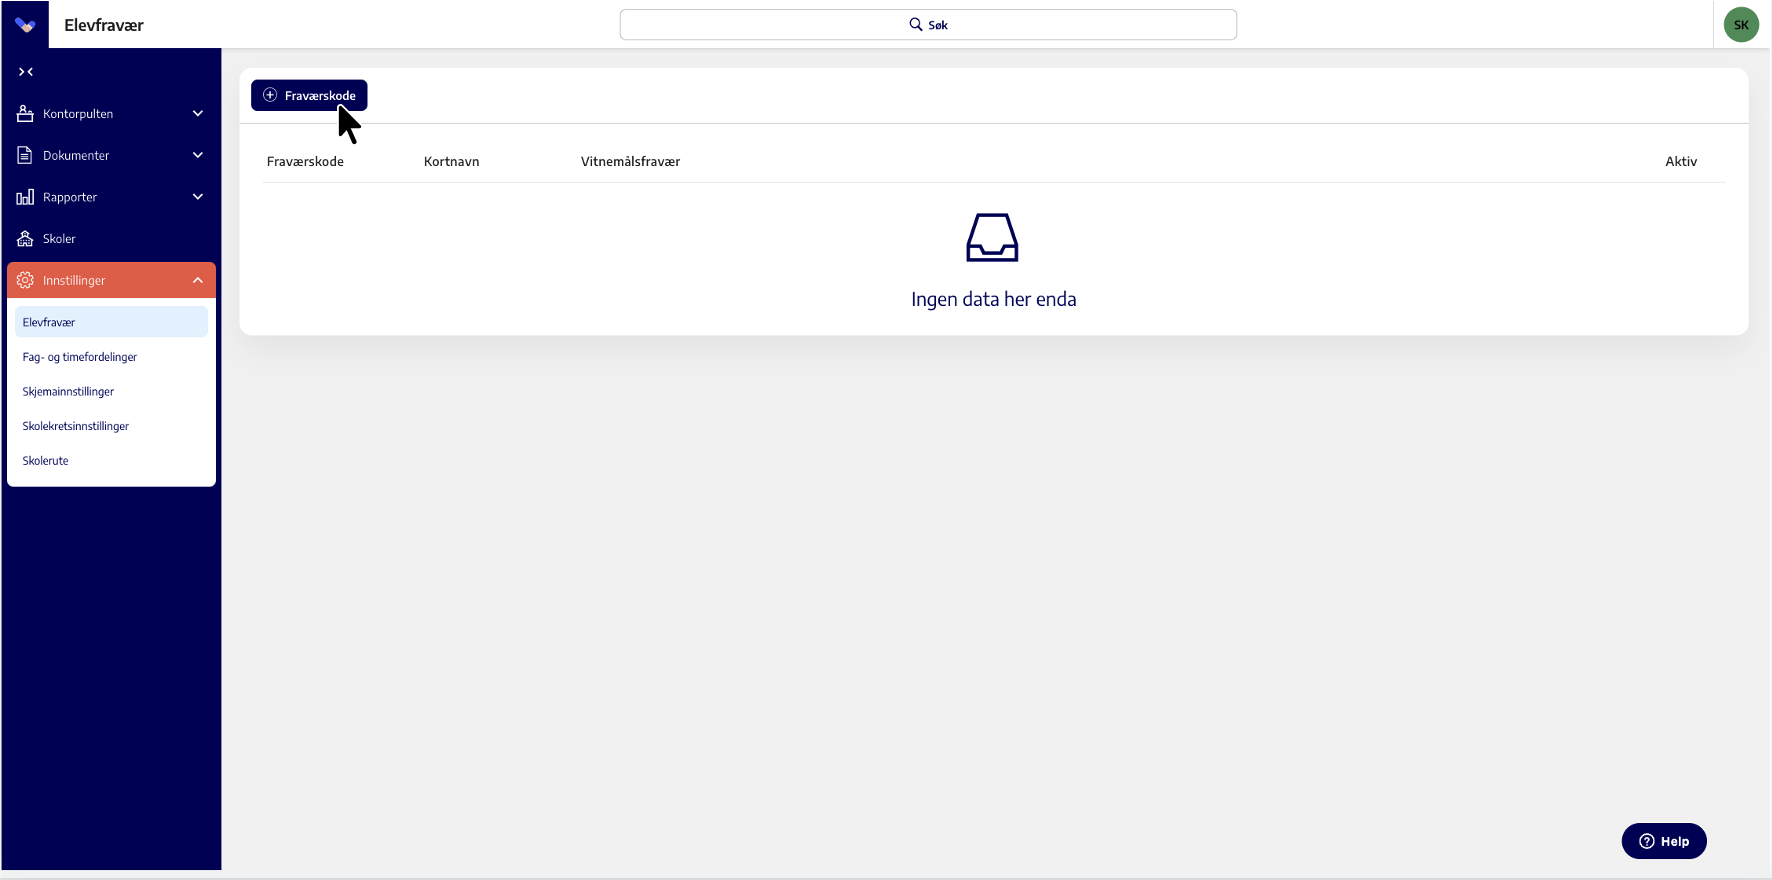Open the Skolerute settings page
The image size is (1772, 880).
click(46, 461)
